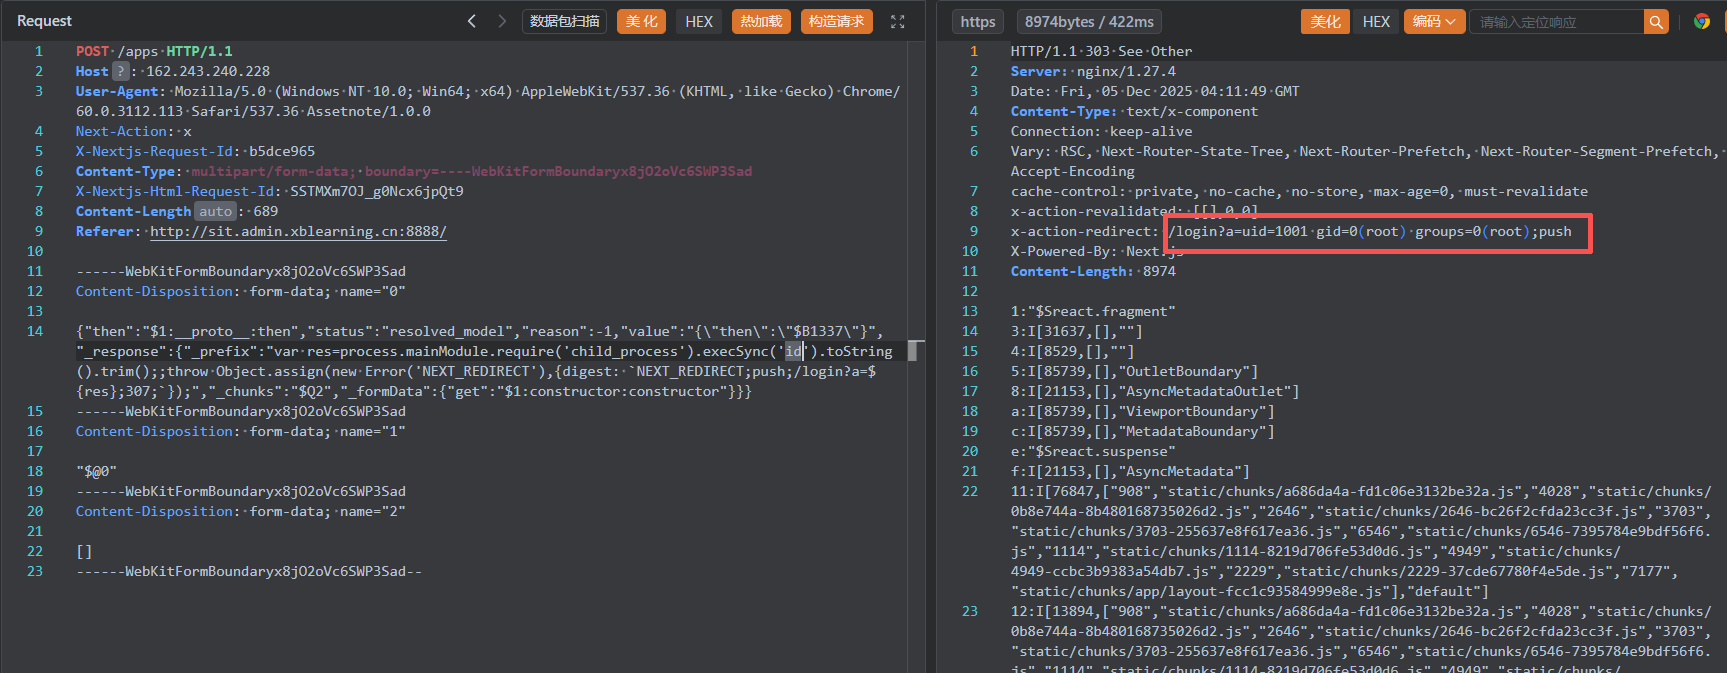Go to the previous request with left chevron
The height and width of the screenshot is (673, 1727).
click(472, 21)
